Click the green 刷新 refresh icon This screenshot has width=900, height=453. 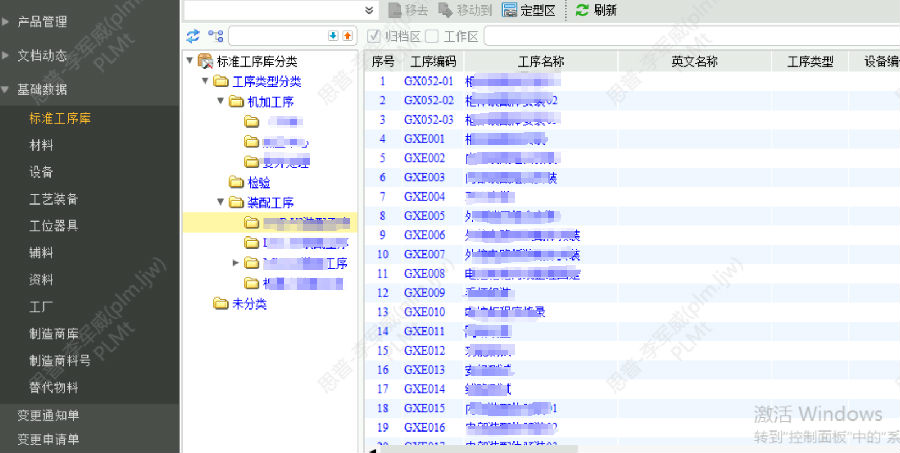[582, 10]
